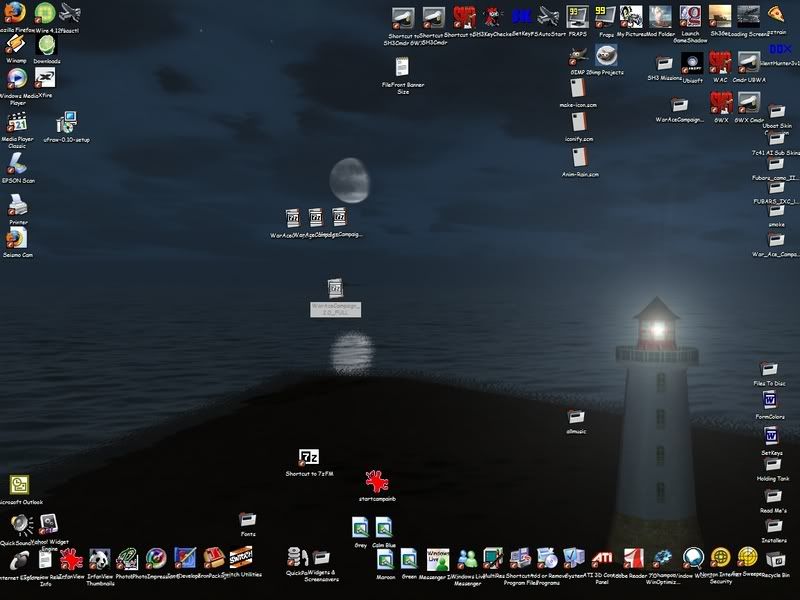Open the FileFront Banner Size document
Screen dimensions: 800x600
pyautogui.click(x=402, y=67)
